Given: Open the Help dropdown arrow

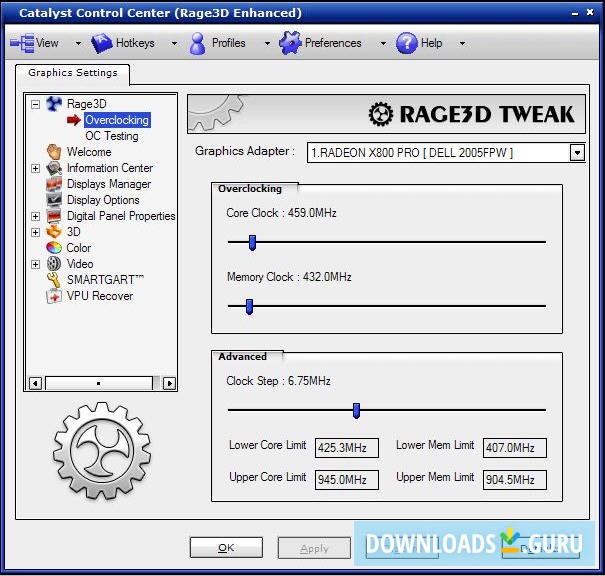Looking at the screenshot, I should point(462,43).
